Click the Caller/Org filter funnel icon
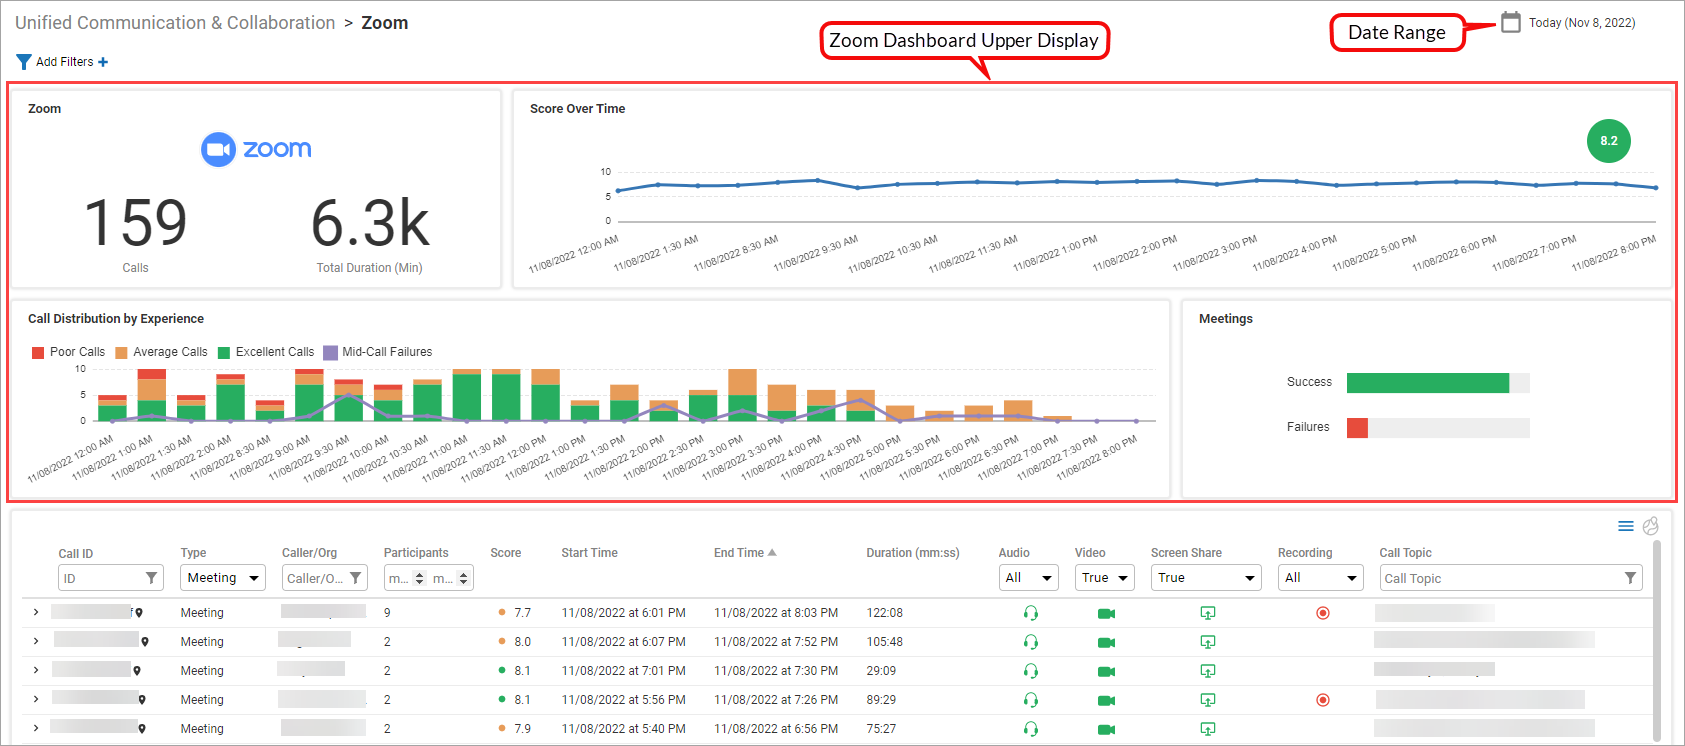The image size is (1685, 746). pyautogui.click(x=355, y=578)
